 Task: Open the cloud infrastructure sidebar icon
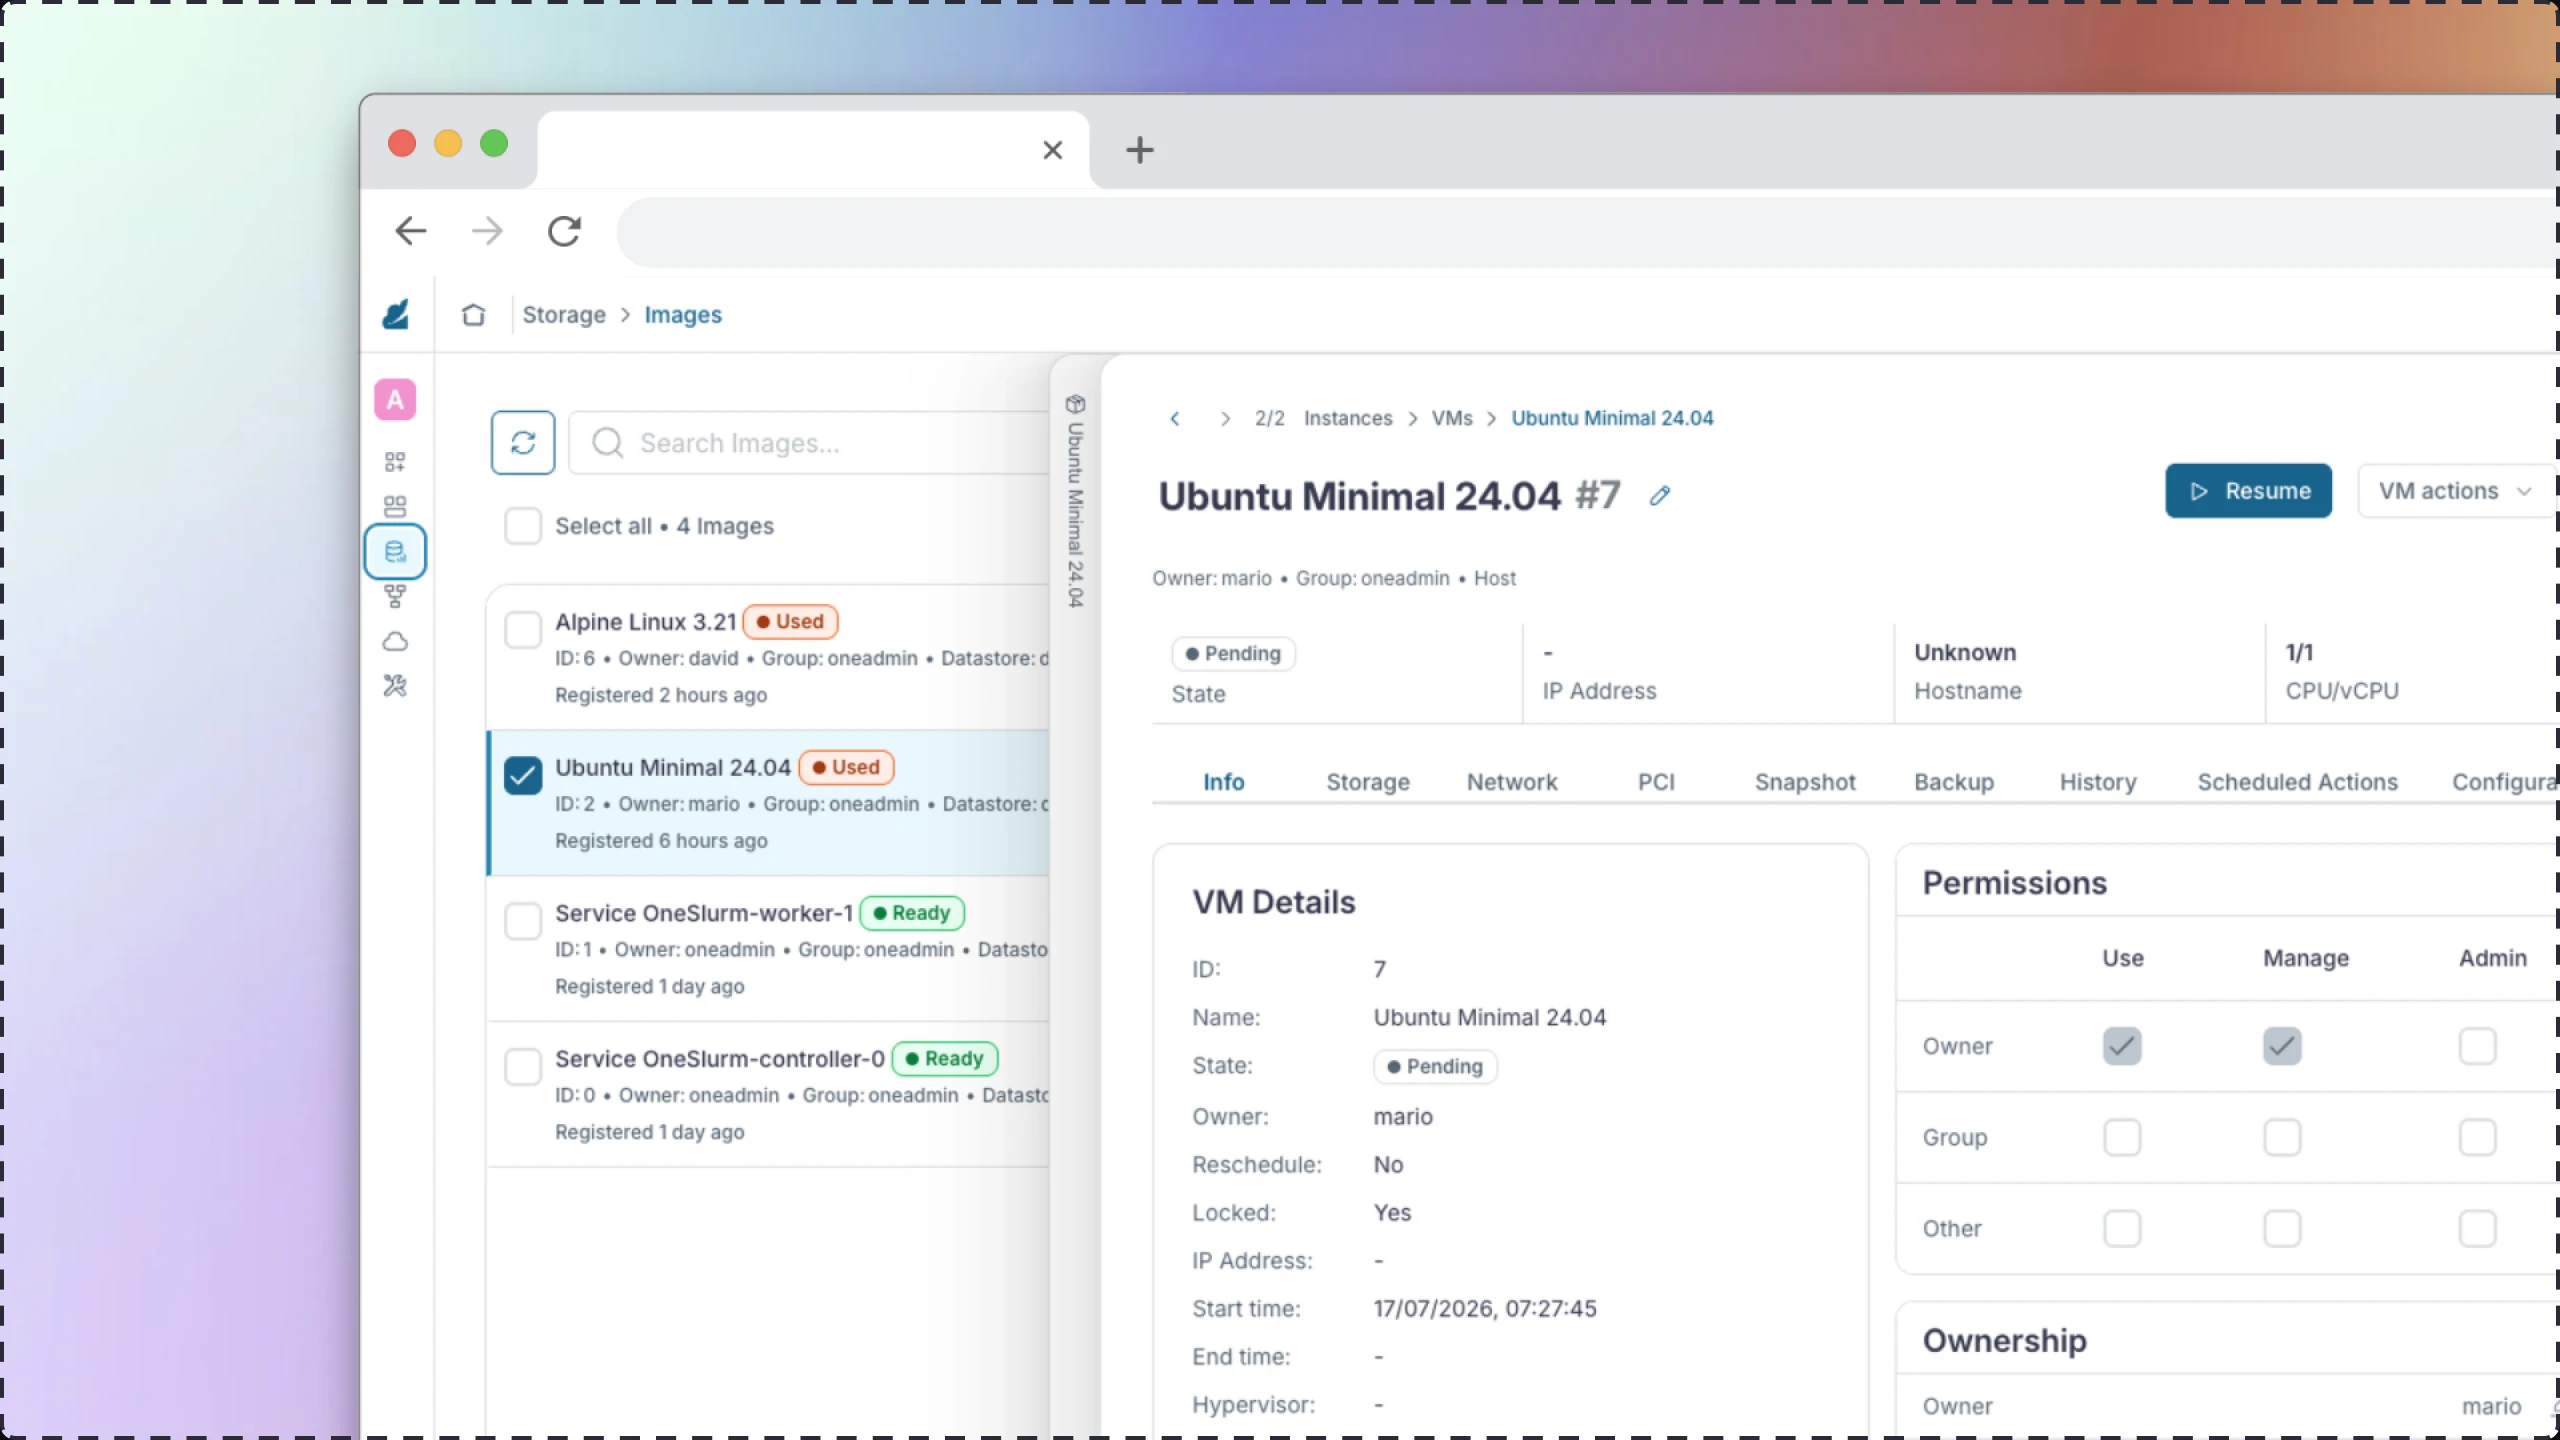(395, 641)
